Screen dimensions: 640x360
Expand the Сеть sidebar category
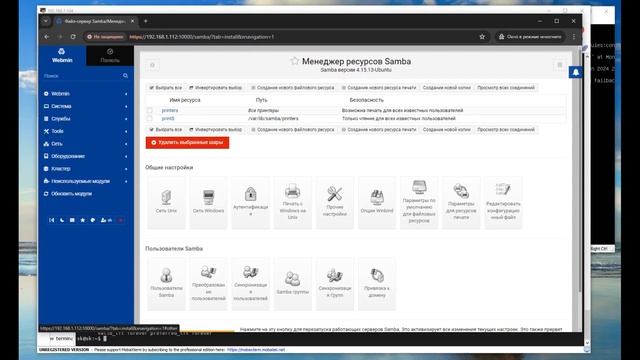pos(86,144)
